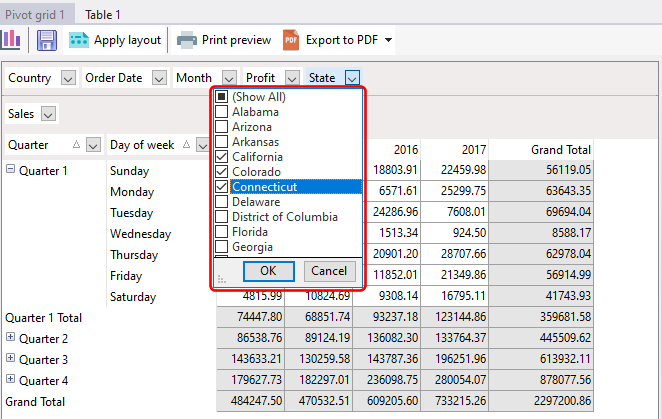This screenshot has height=419, width=662.
Task: Toggle the (Show All) checkbox
Action: click(x=221, y=97)
